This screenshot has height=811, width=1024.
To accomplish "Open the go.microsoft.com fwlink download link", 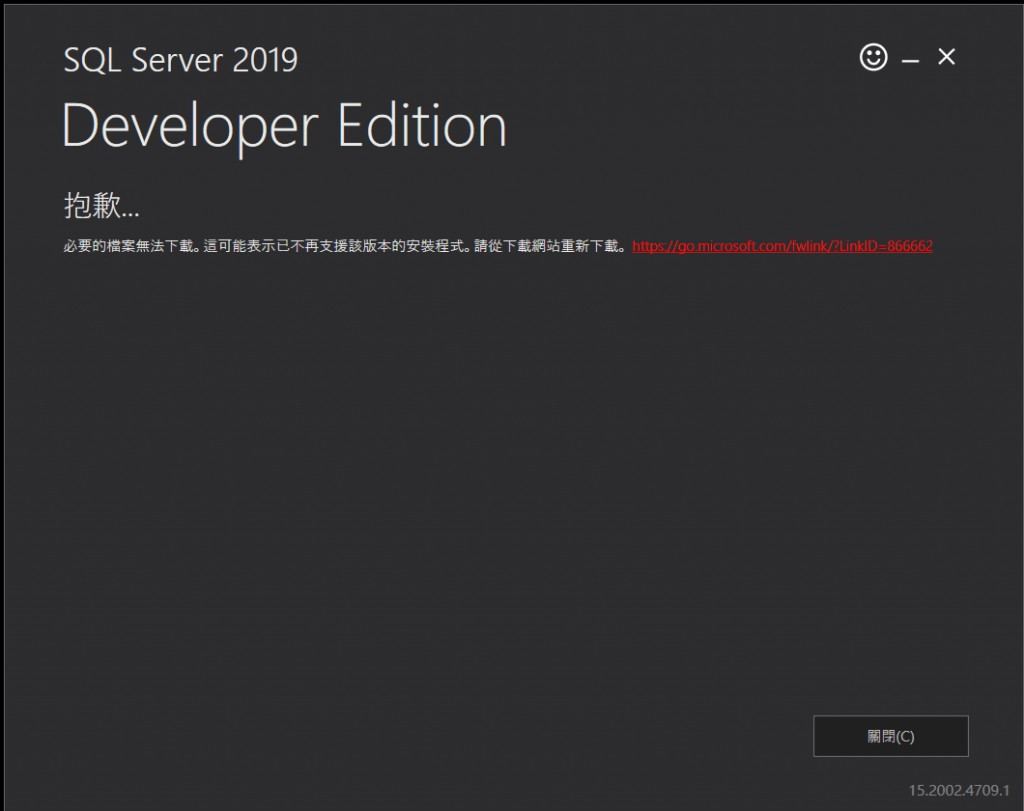I will tap(782, 246).
